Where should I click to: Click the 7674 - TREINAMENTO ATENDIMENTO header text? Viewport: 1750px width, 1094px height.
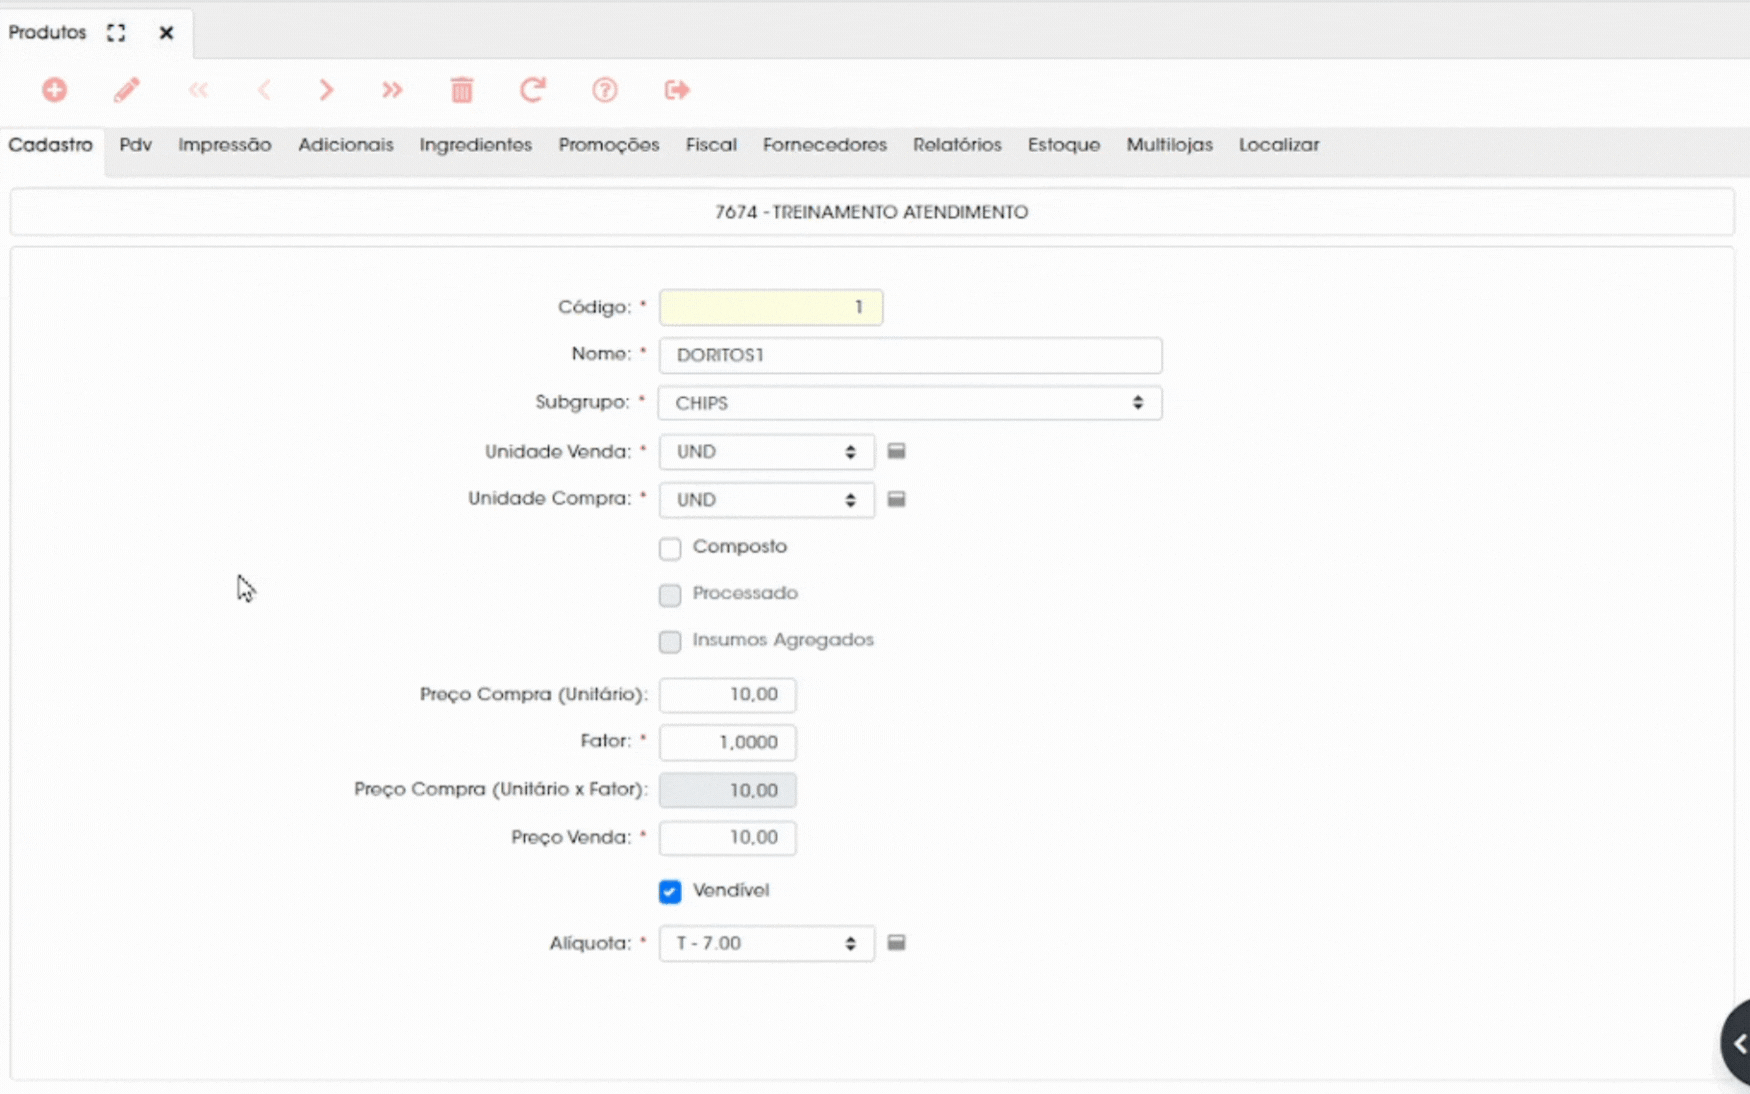pyautogui.click(x=871, y=212)
